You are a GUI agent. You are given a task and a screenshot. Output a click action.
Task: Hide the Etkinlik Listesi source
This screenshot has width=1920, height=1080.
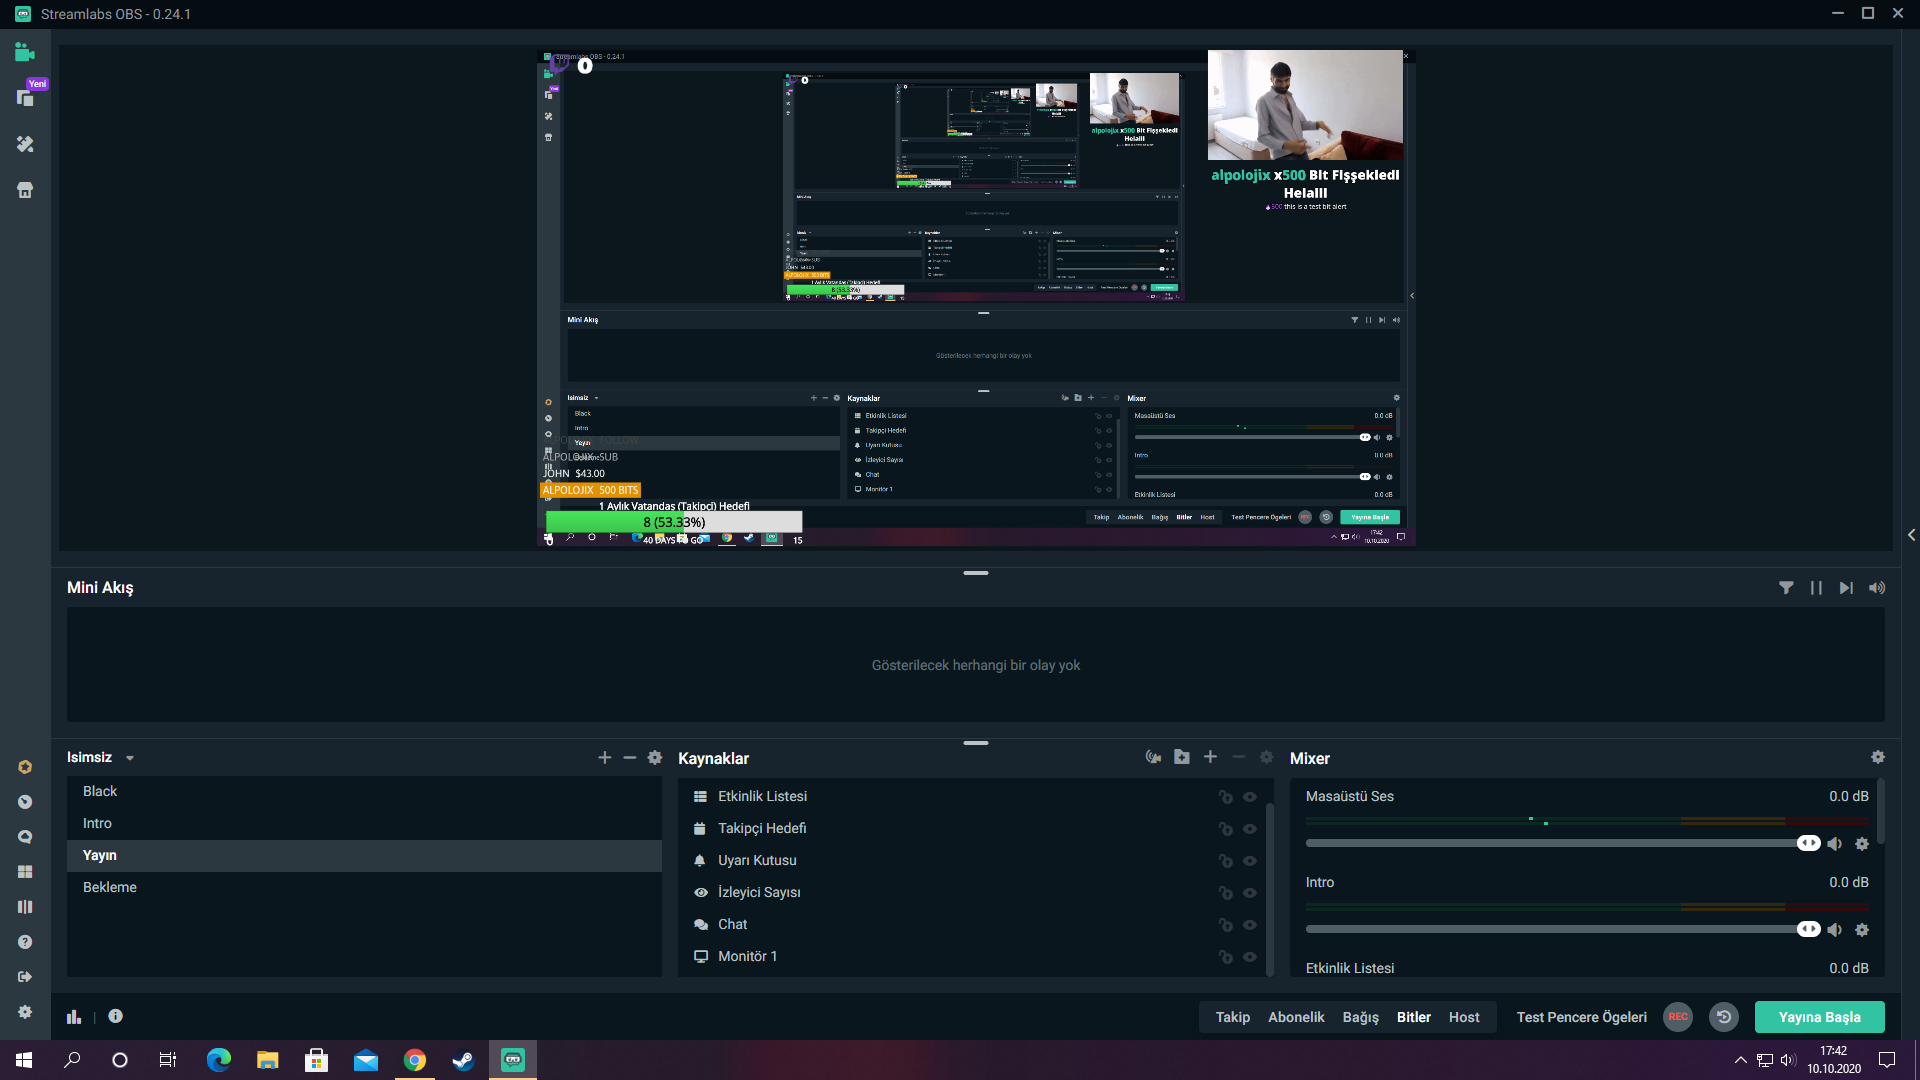(x=1250, y=797)
